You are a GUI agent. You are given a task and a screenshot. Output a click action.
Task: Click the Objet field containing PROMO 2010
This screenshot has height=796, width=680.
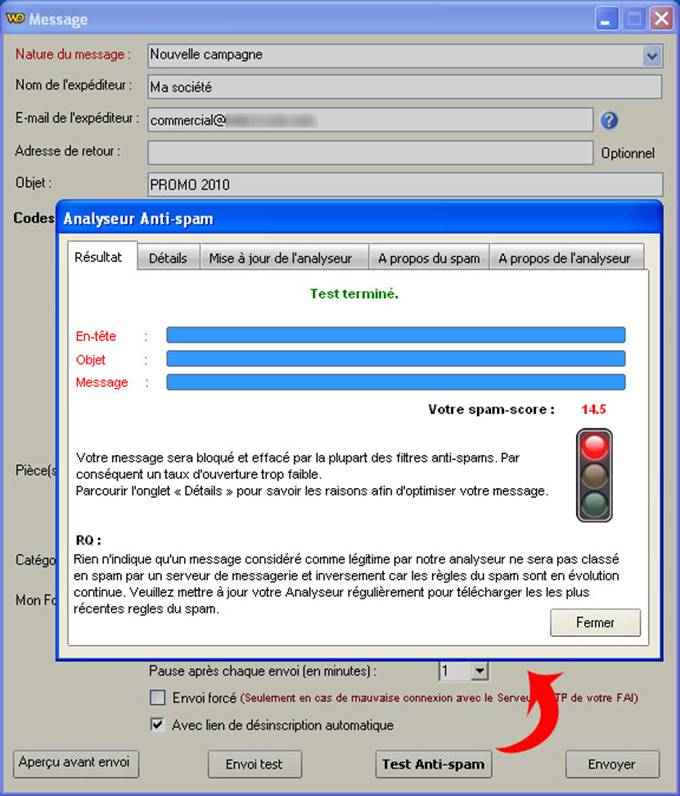[405, 184]
